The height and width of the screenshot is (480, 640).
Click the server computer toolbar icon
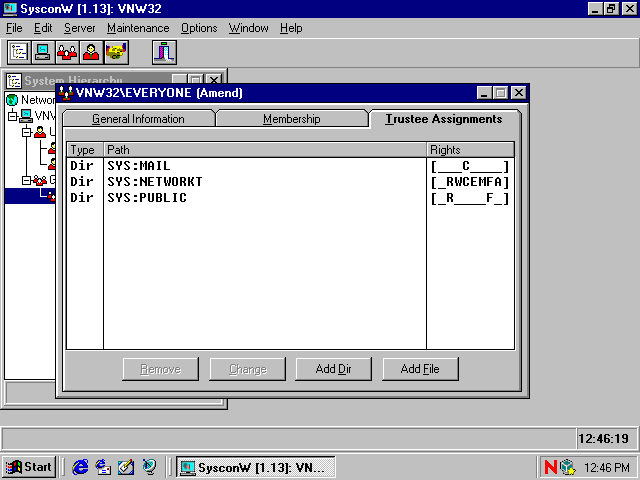click(43, 52)
